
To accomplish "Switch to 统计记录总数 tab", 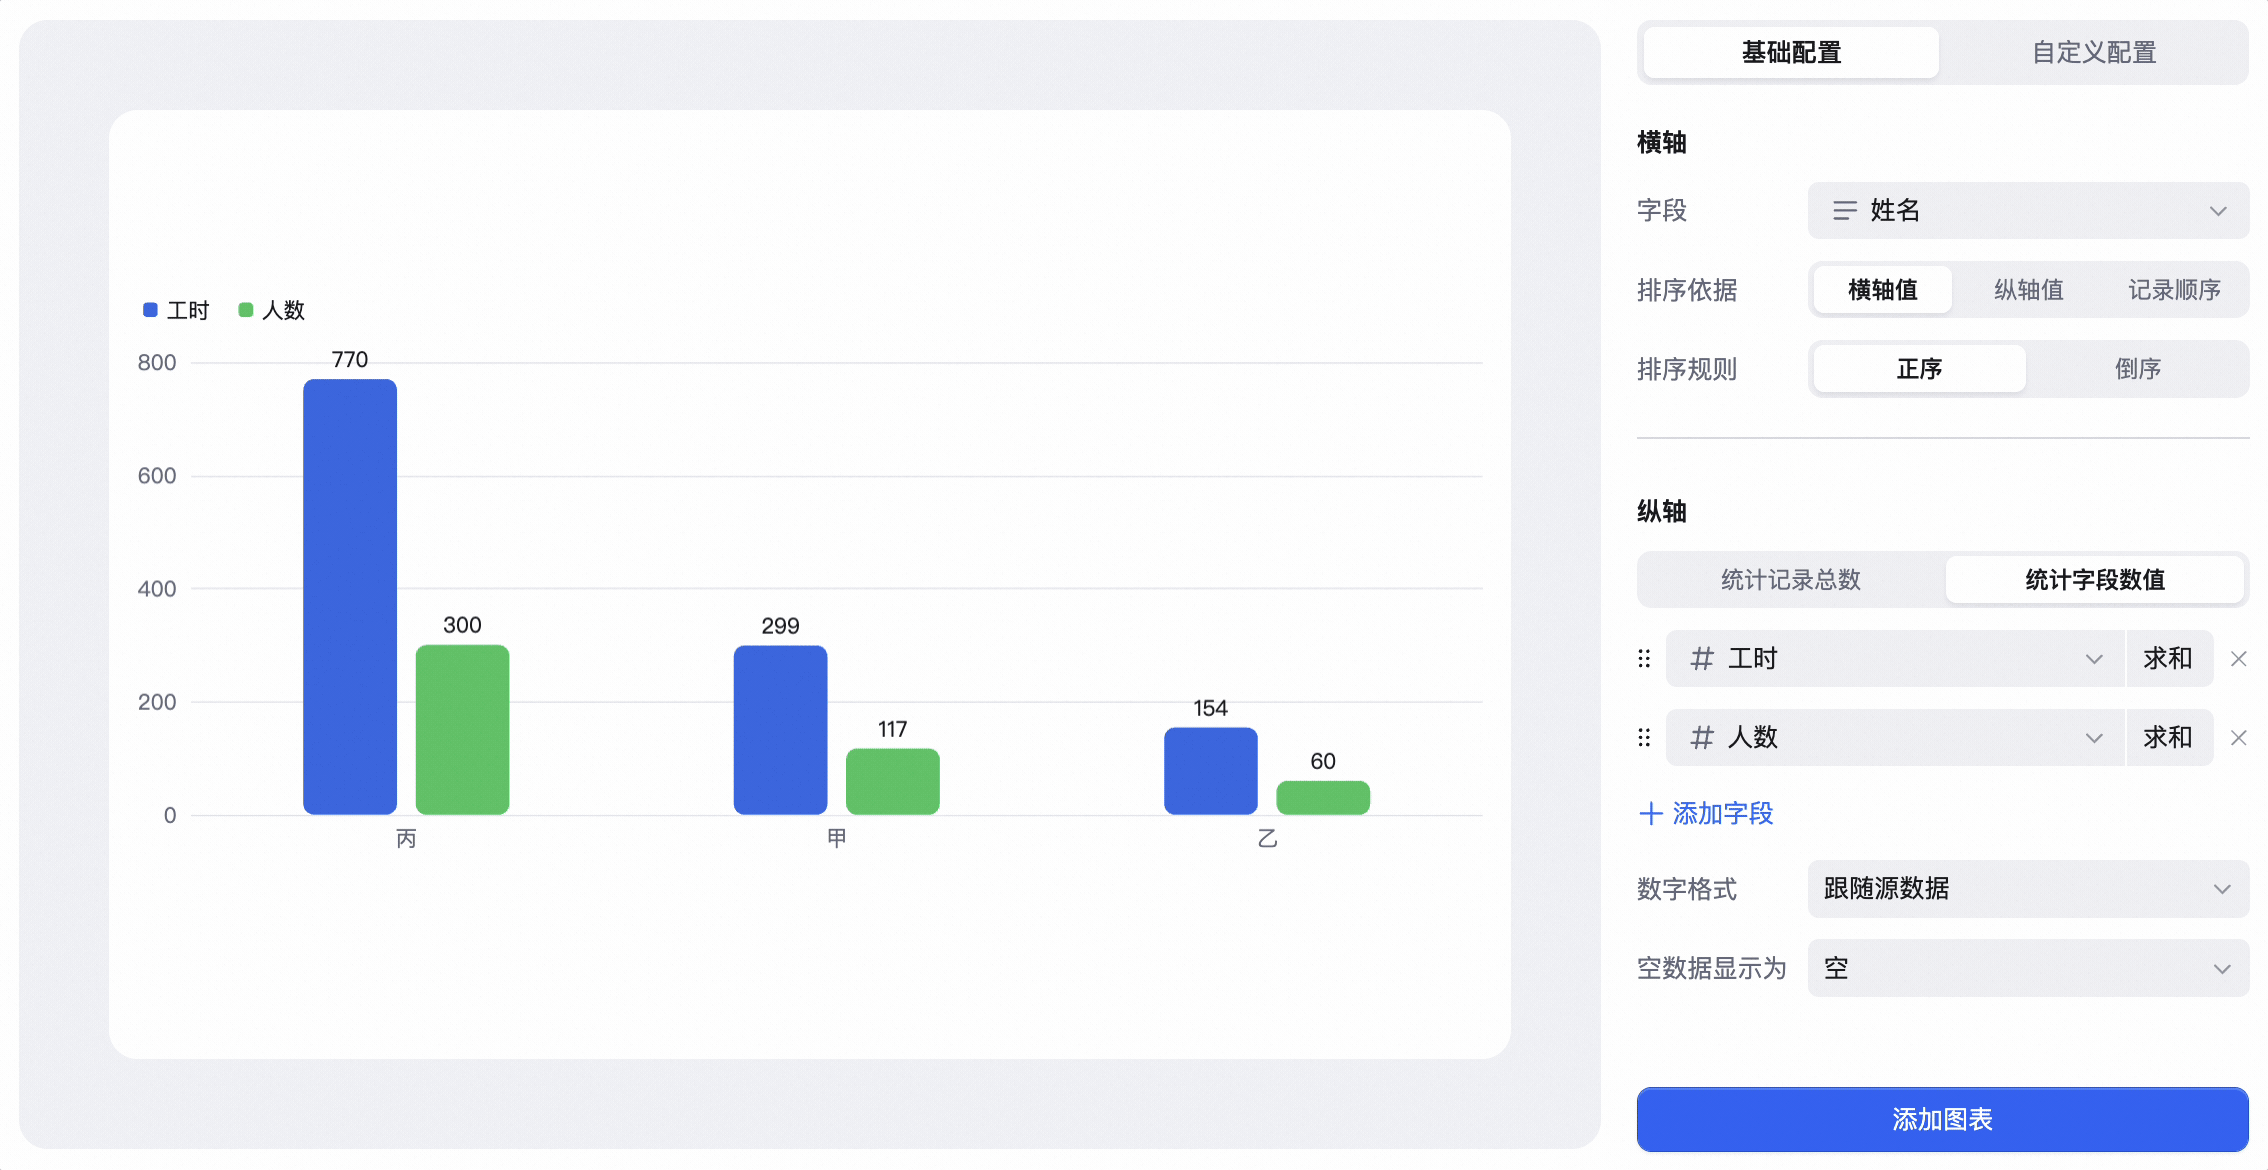I will (x=1791, y=580).
